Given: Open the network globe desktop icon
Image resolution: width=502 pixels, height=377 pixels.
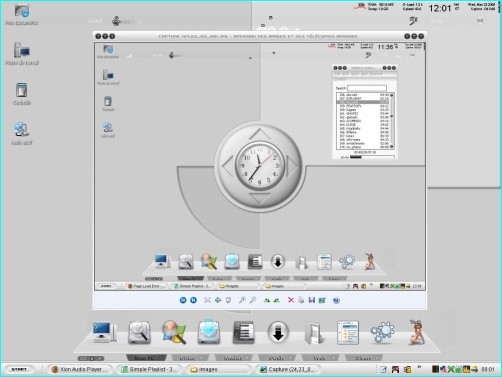Looking at the screenshot, I should tap(22, 133).
